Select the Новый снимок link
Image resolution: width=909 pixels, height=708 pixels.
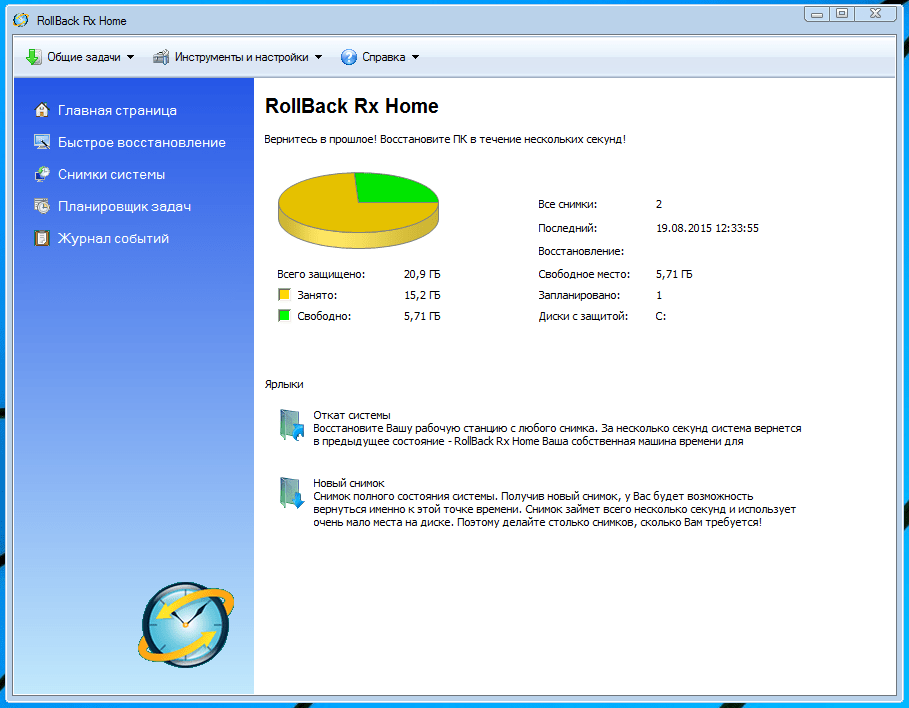click(348, 483)
